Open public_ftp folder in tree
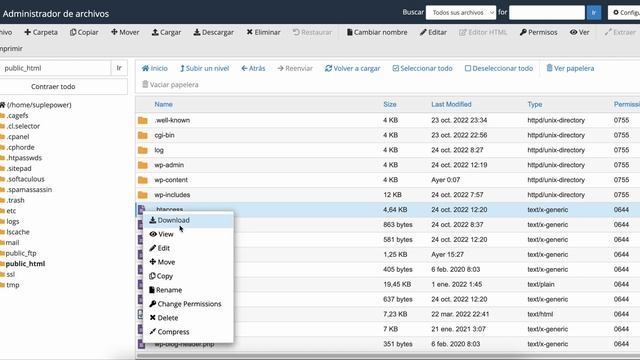The width and height of the screenshot is (640, 360). coord(21,253)
